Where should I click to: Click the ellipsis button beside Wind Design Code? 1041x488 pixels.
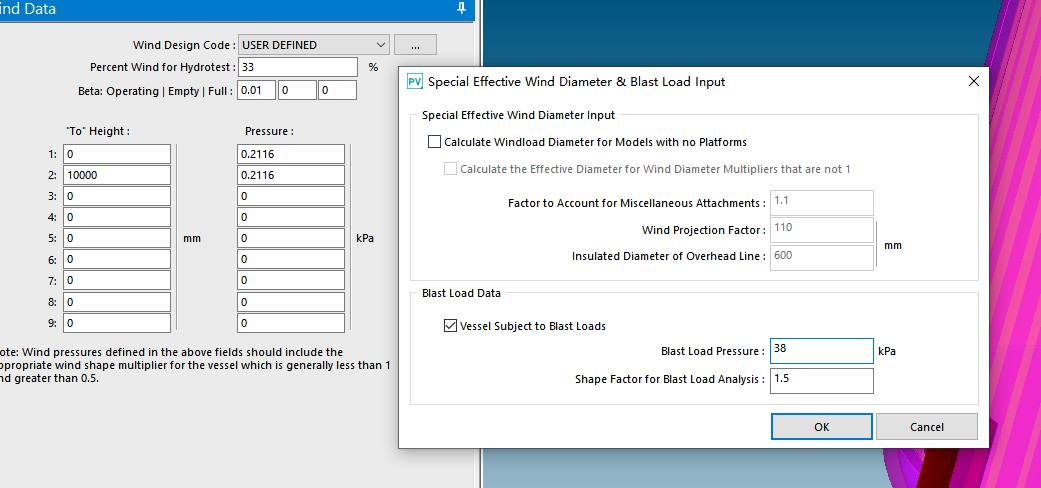click(415, 45)
